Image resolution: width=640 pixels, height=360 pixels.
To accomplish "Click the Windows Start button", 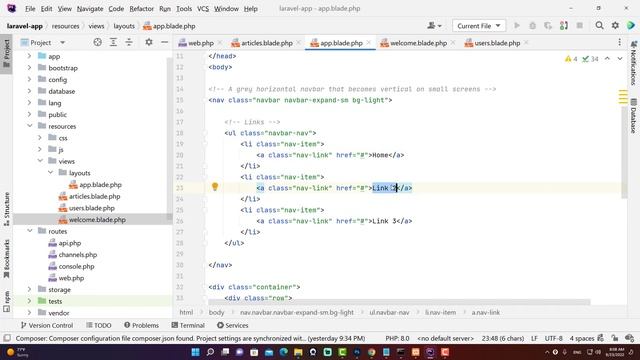I will pos(196,352).
